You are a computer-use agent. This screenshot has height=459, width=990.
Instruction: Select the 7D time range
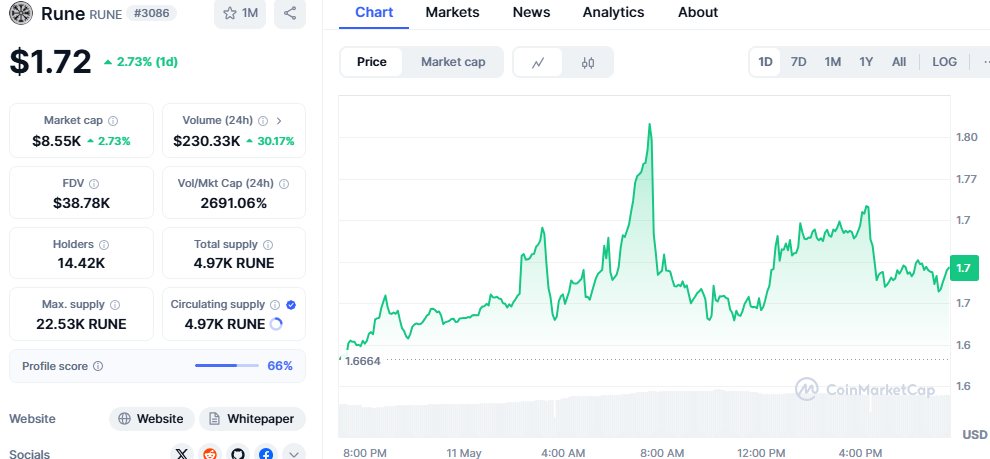point(799,62)
